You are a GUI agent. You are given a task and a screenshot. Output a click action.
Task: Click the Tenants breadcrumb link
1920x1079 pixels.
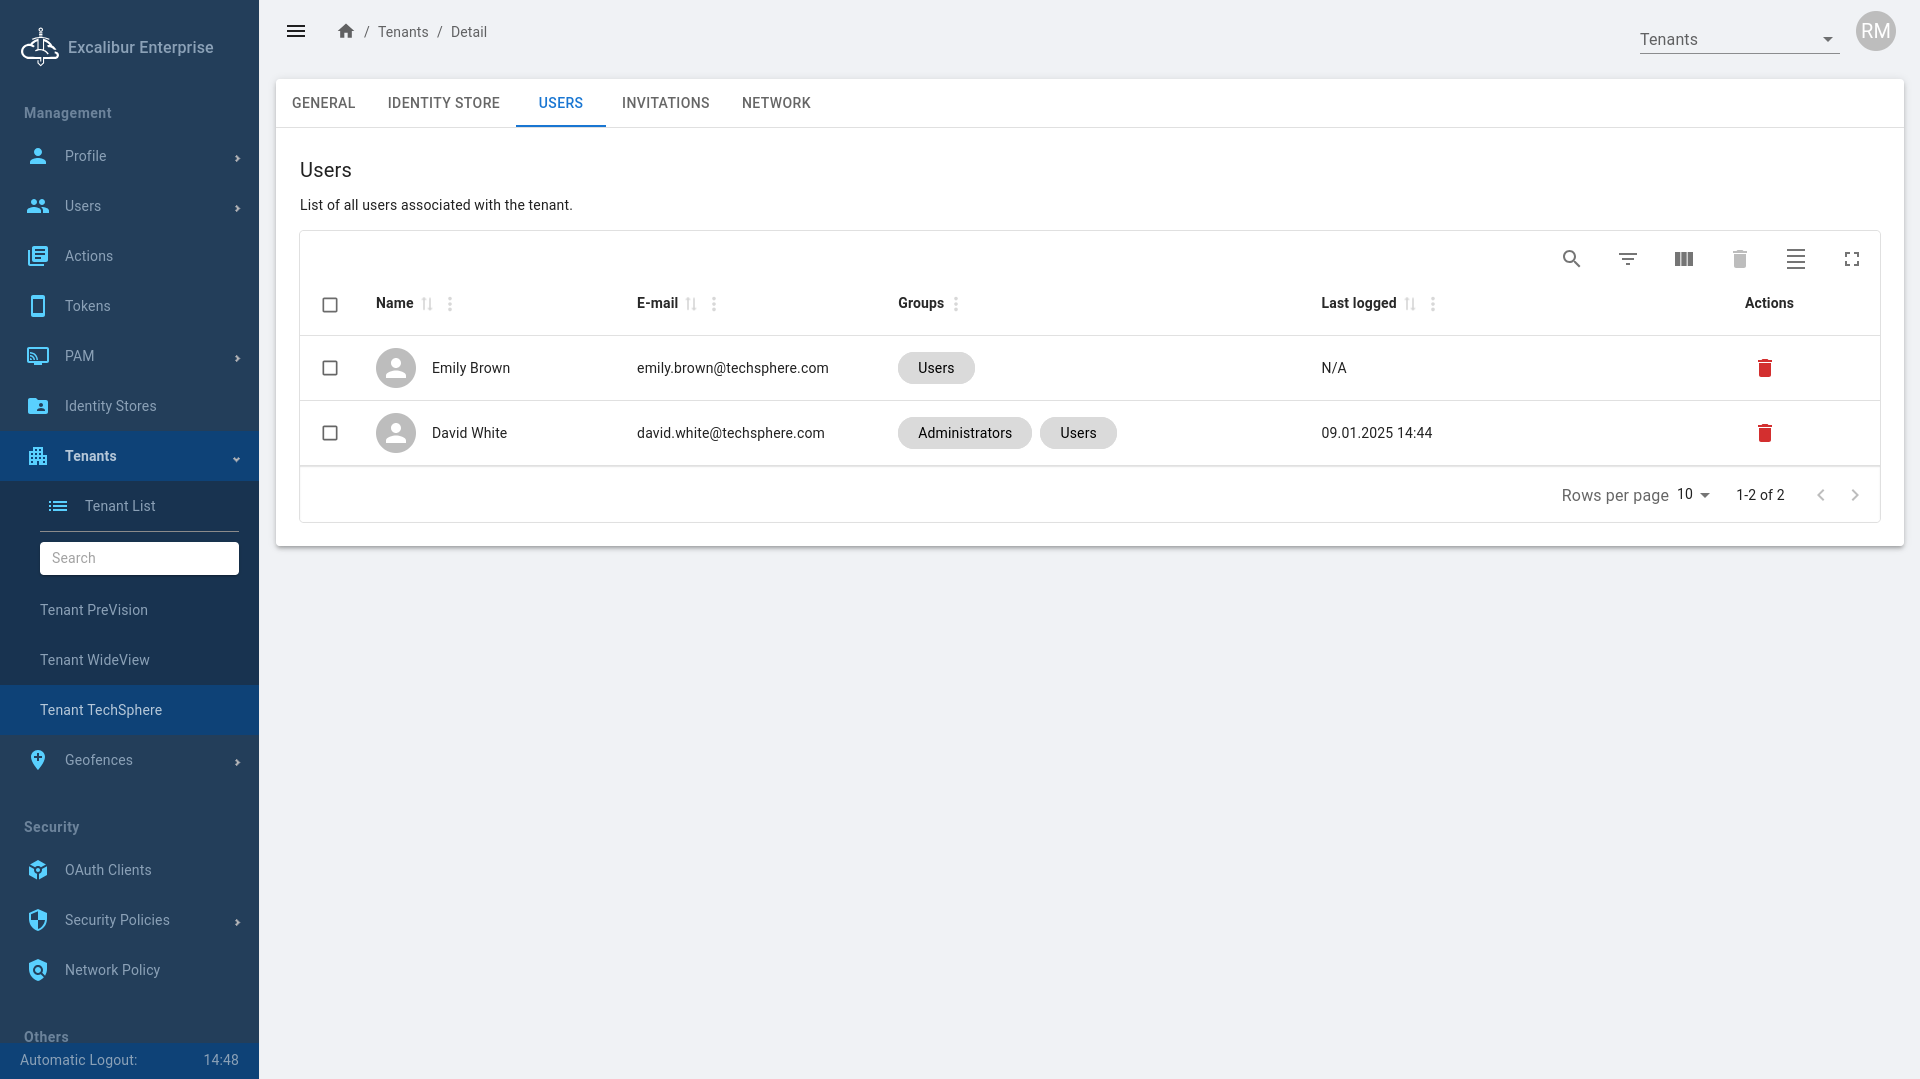[403, 32]
